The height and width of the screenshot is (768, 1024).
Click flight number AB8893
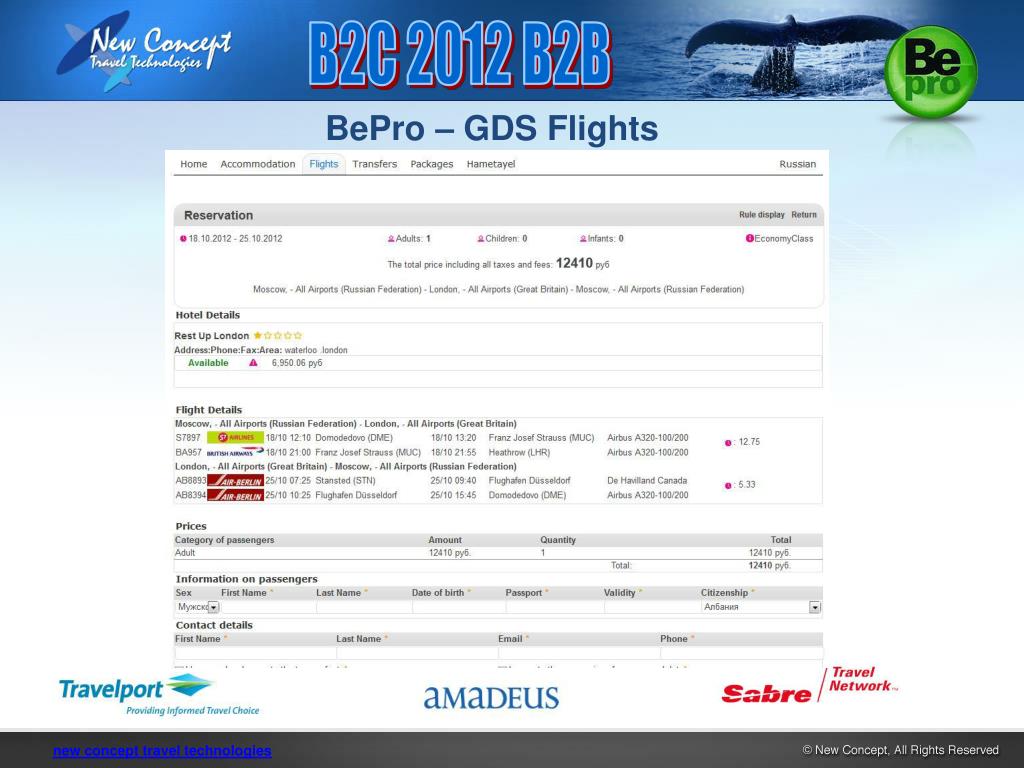(191, 481)
